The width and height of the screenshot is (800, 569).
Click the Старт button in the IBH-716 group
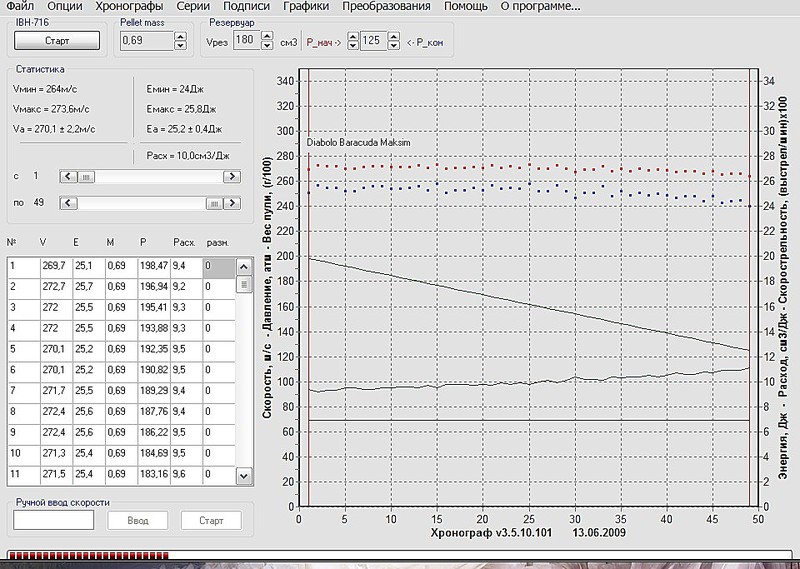coord(57,41)
